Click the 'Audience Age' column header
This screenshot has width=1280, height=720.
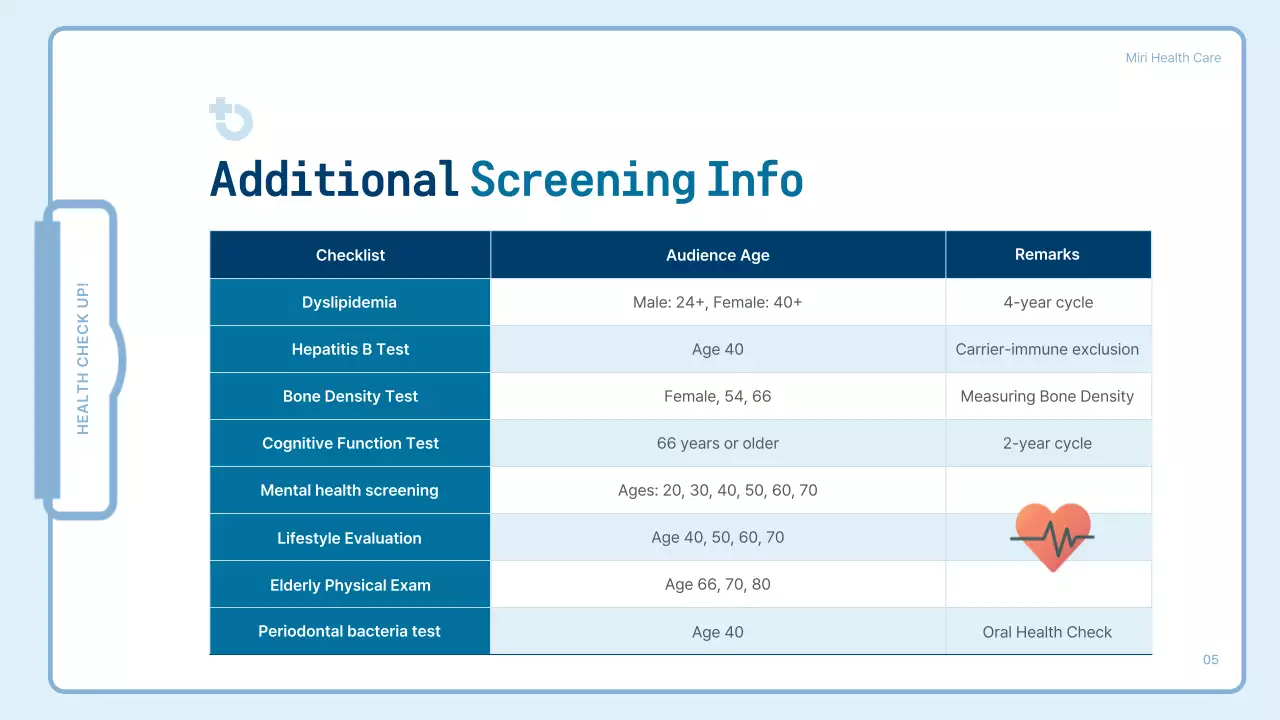(717, 255)
